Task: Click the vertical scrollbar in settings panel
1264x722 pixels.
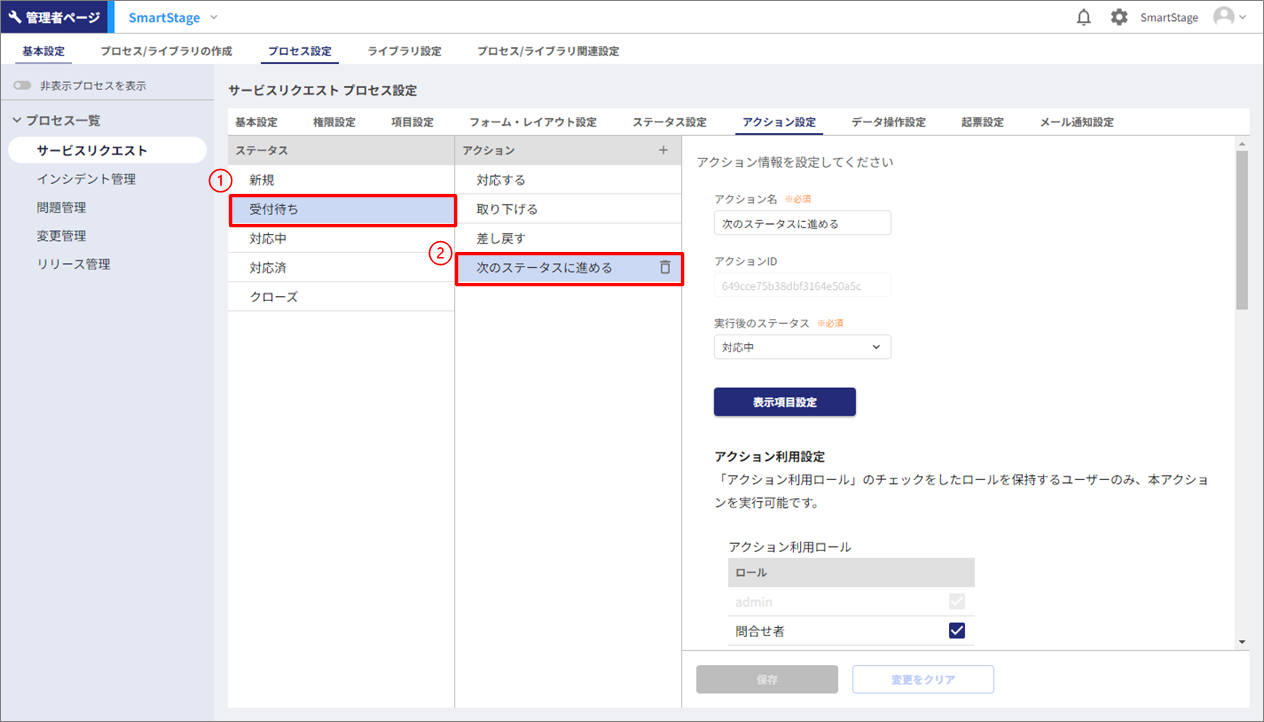Action: [1242, 230]
